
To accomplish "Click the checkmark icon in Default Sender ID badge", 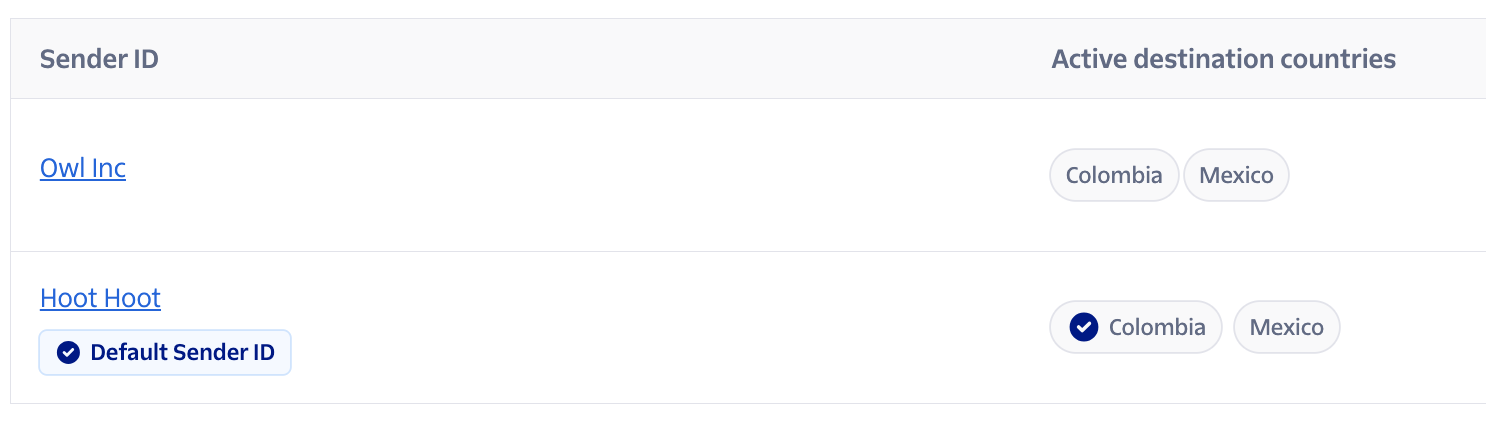I will coord(68,352).
